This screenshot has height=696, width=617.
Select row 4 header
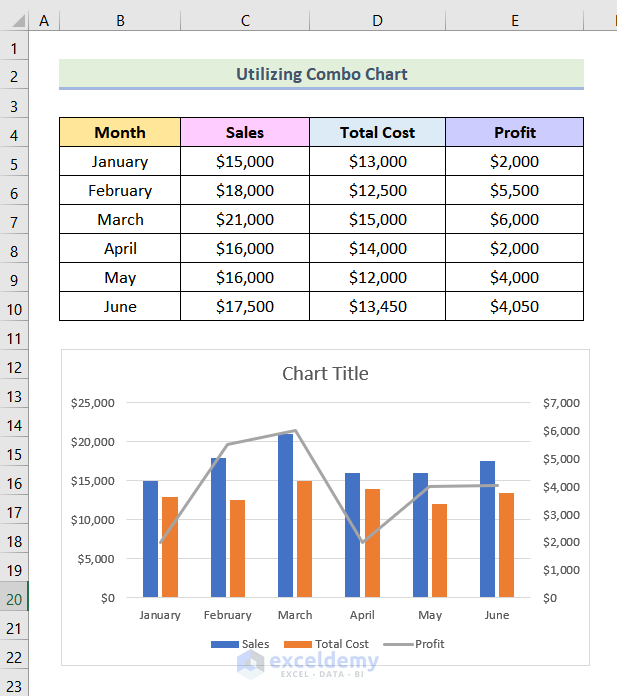point(15,133)
